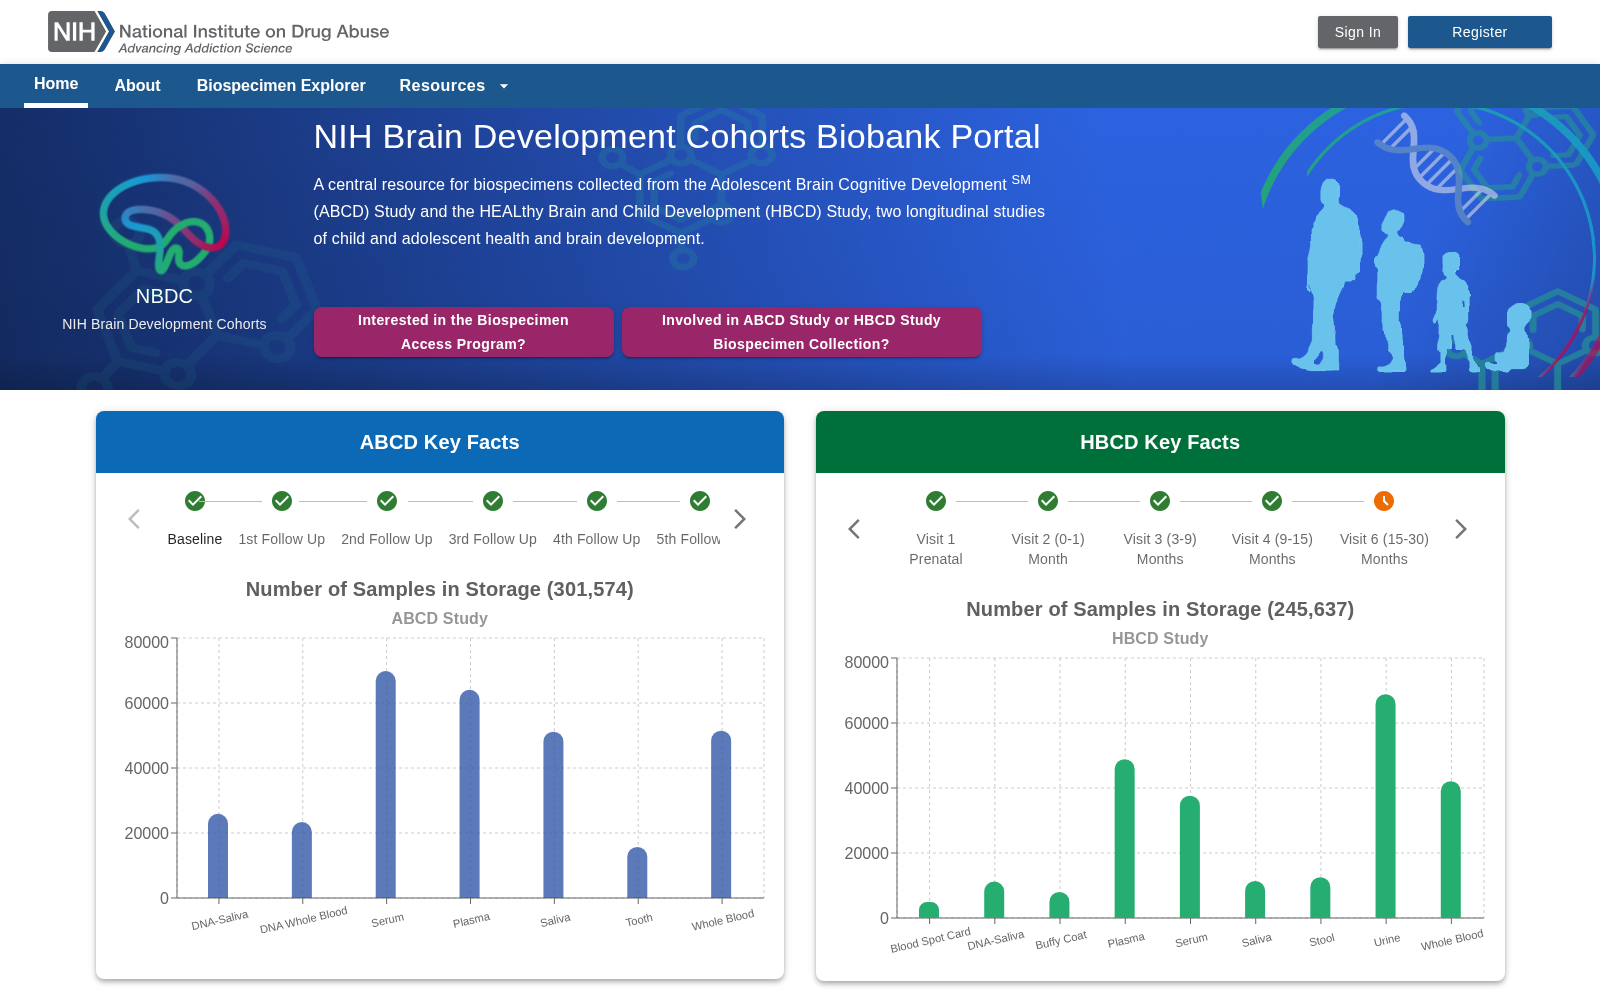Click the HBCD Stool green bar
Image resolution: width=1600 pixels, height=1000 pixels.
pos(1320,898)
